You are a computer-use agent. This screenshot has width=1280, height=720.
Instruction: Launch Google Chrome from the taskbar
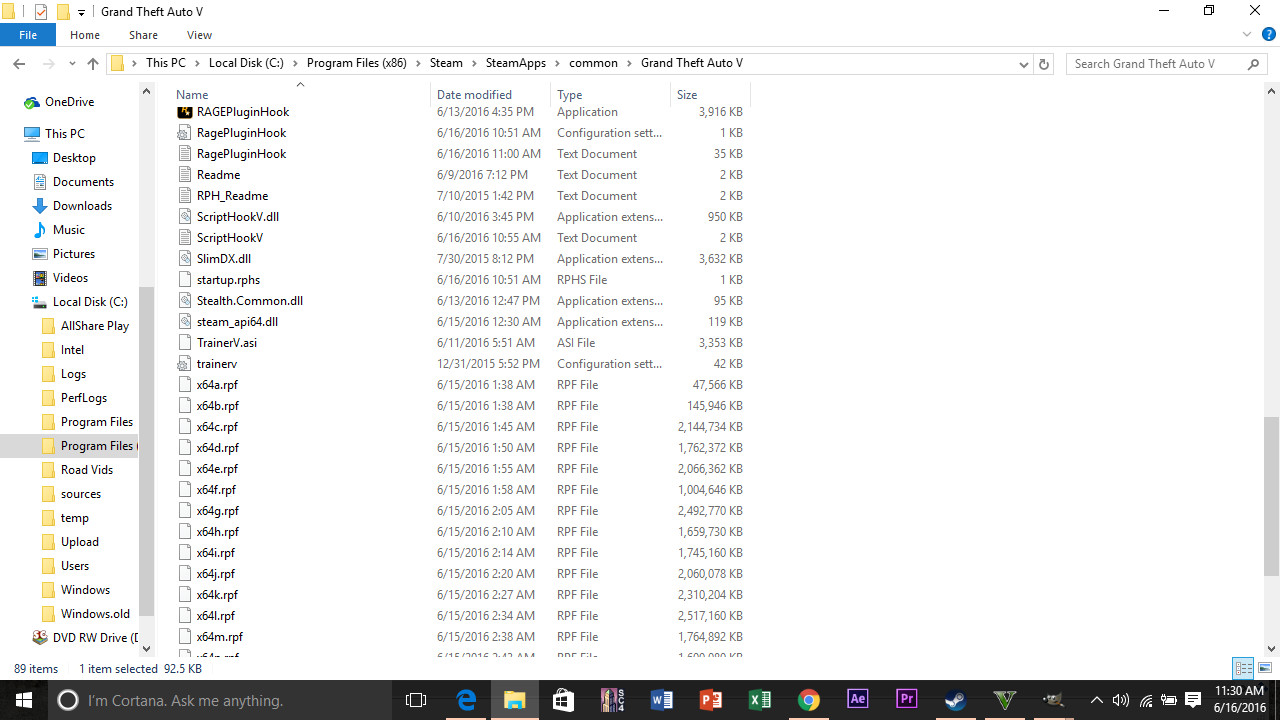(808, 700)
